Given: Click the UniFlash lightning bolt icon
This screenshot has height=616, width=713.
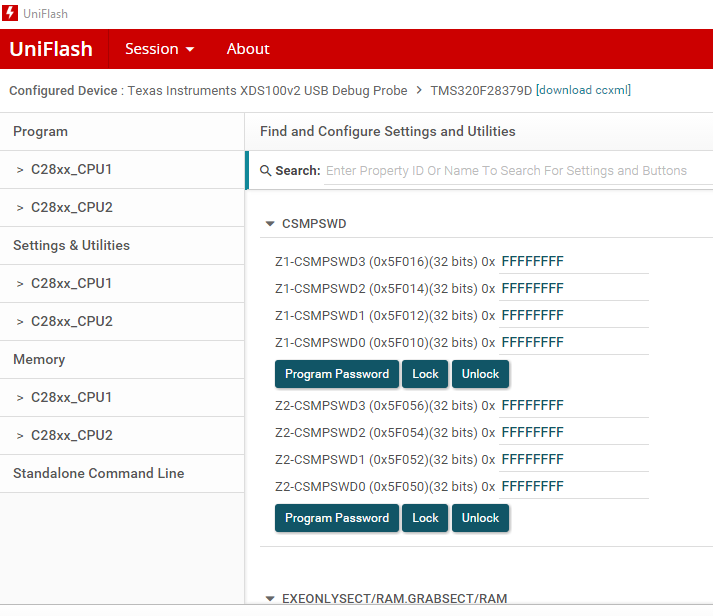Looking at the screenshot, I should (11, 14).
